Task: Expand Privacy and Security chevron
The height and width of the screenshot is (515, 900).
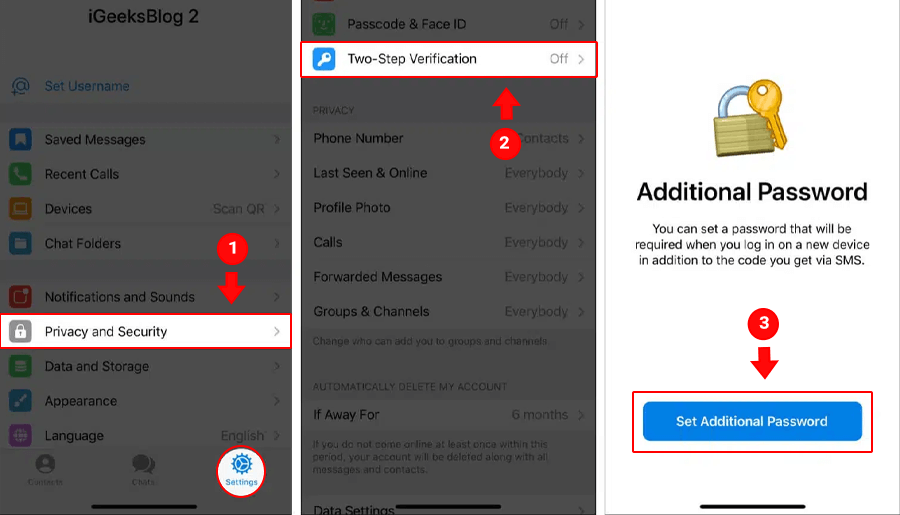Action: click(x=277, y=332)
